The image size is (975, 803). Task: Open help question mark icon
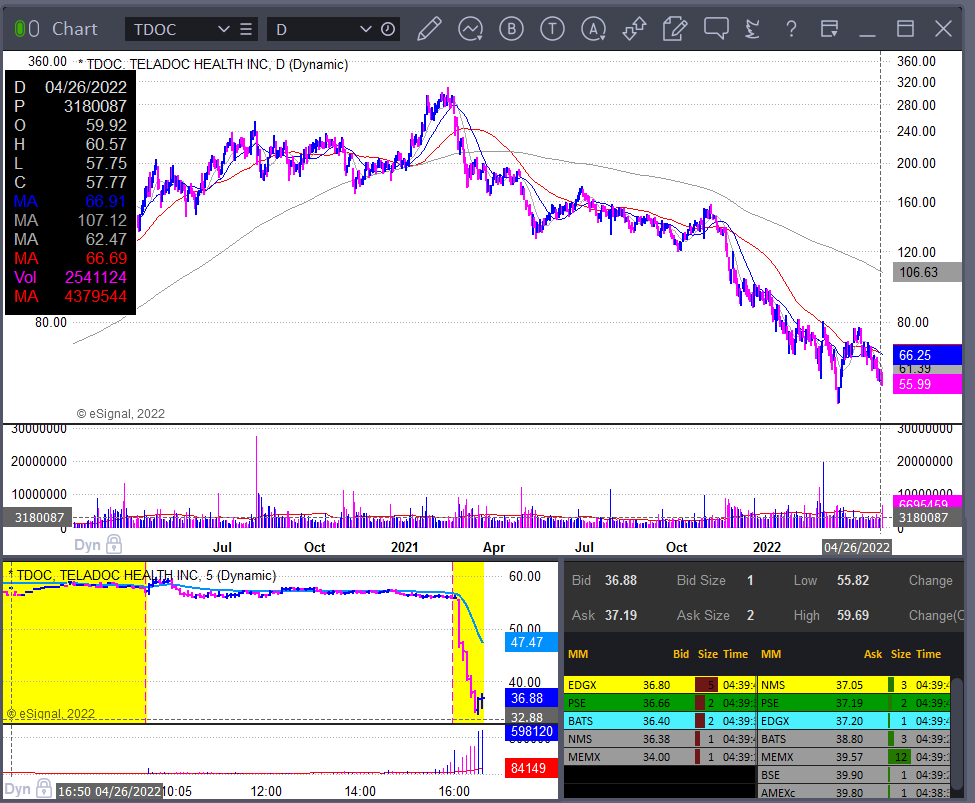click(791, 29)
